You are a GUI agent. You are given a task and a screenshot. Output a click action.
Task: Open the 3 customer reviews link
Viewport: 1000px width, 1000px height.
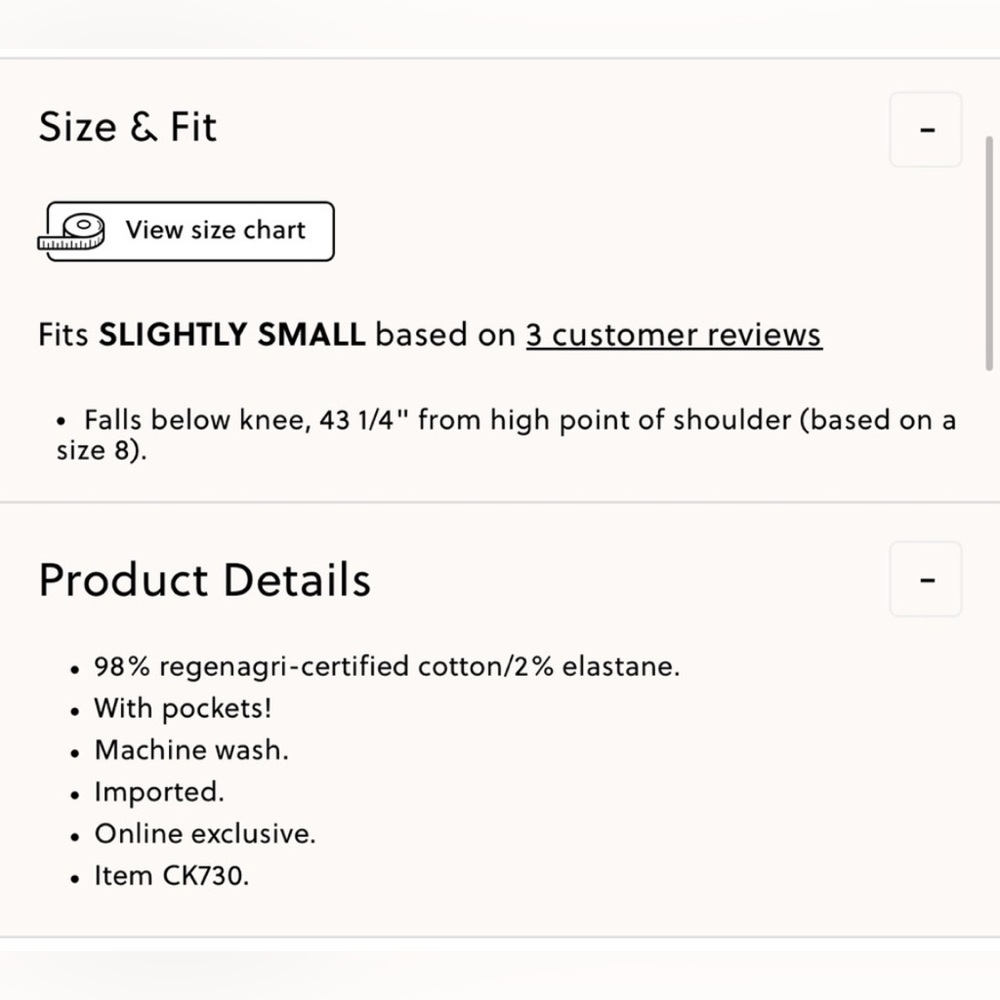coord(673,335)
